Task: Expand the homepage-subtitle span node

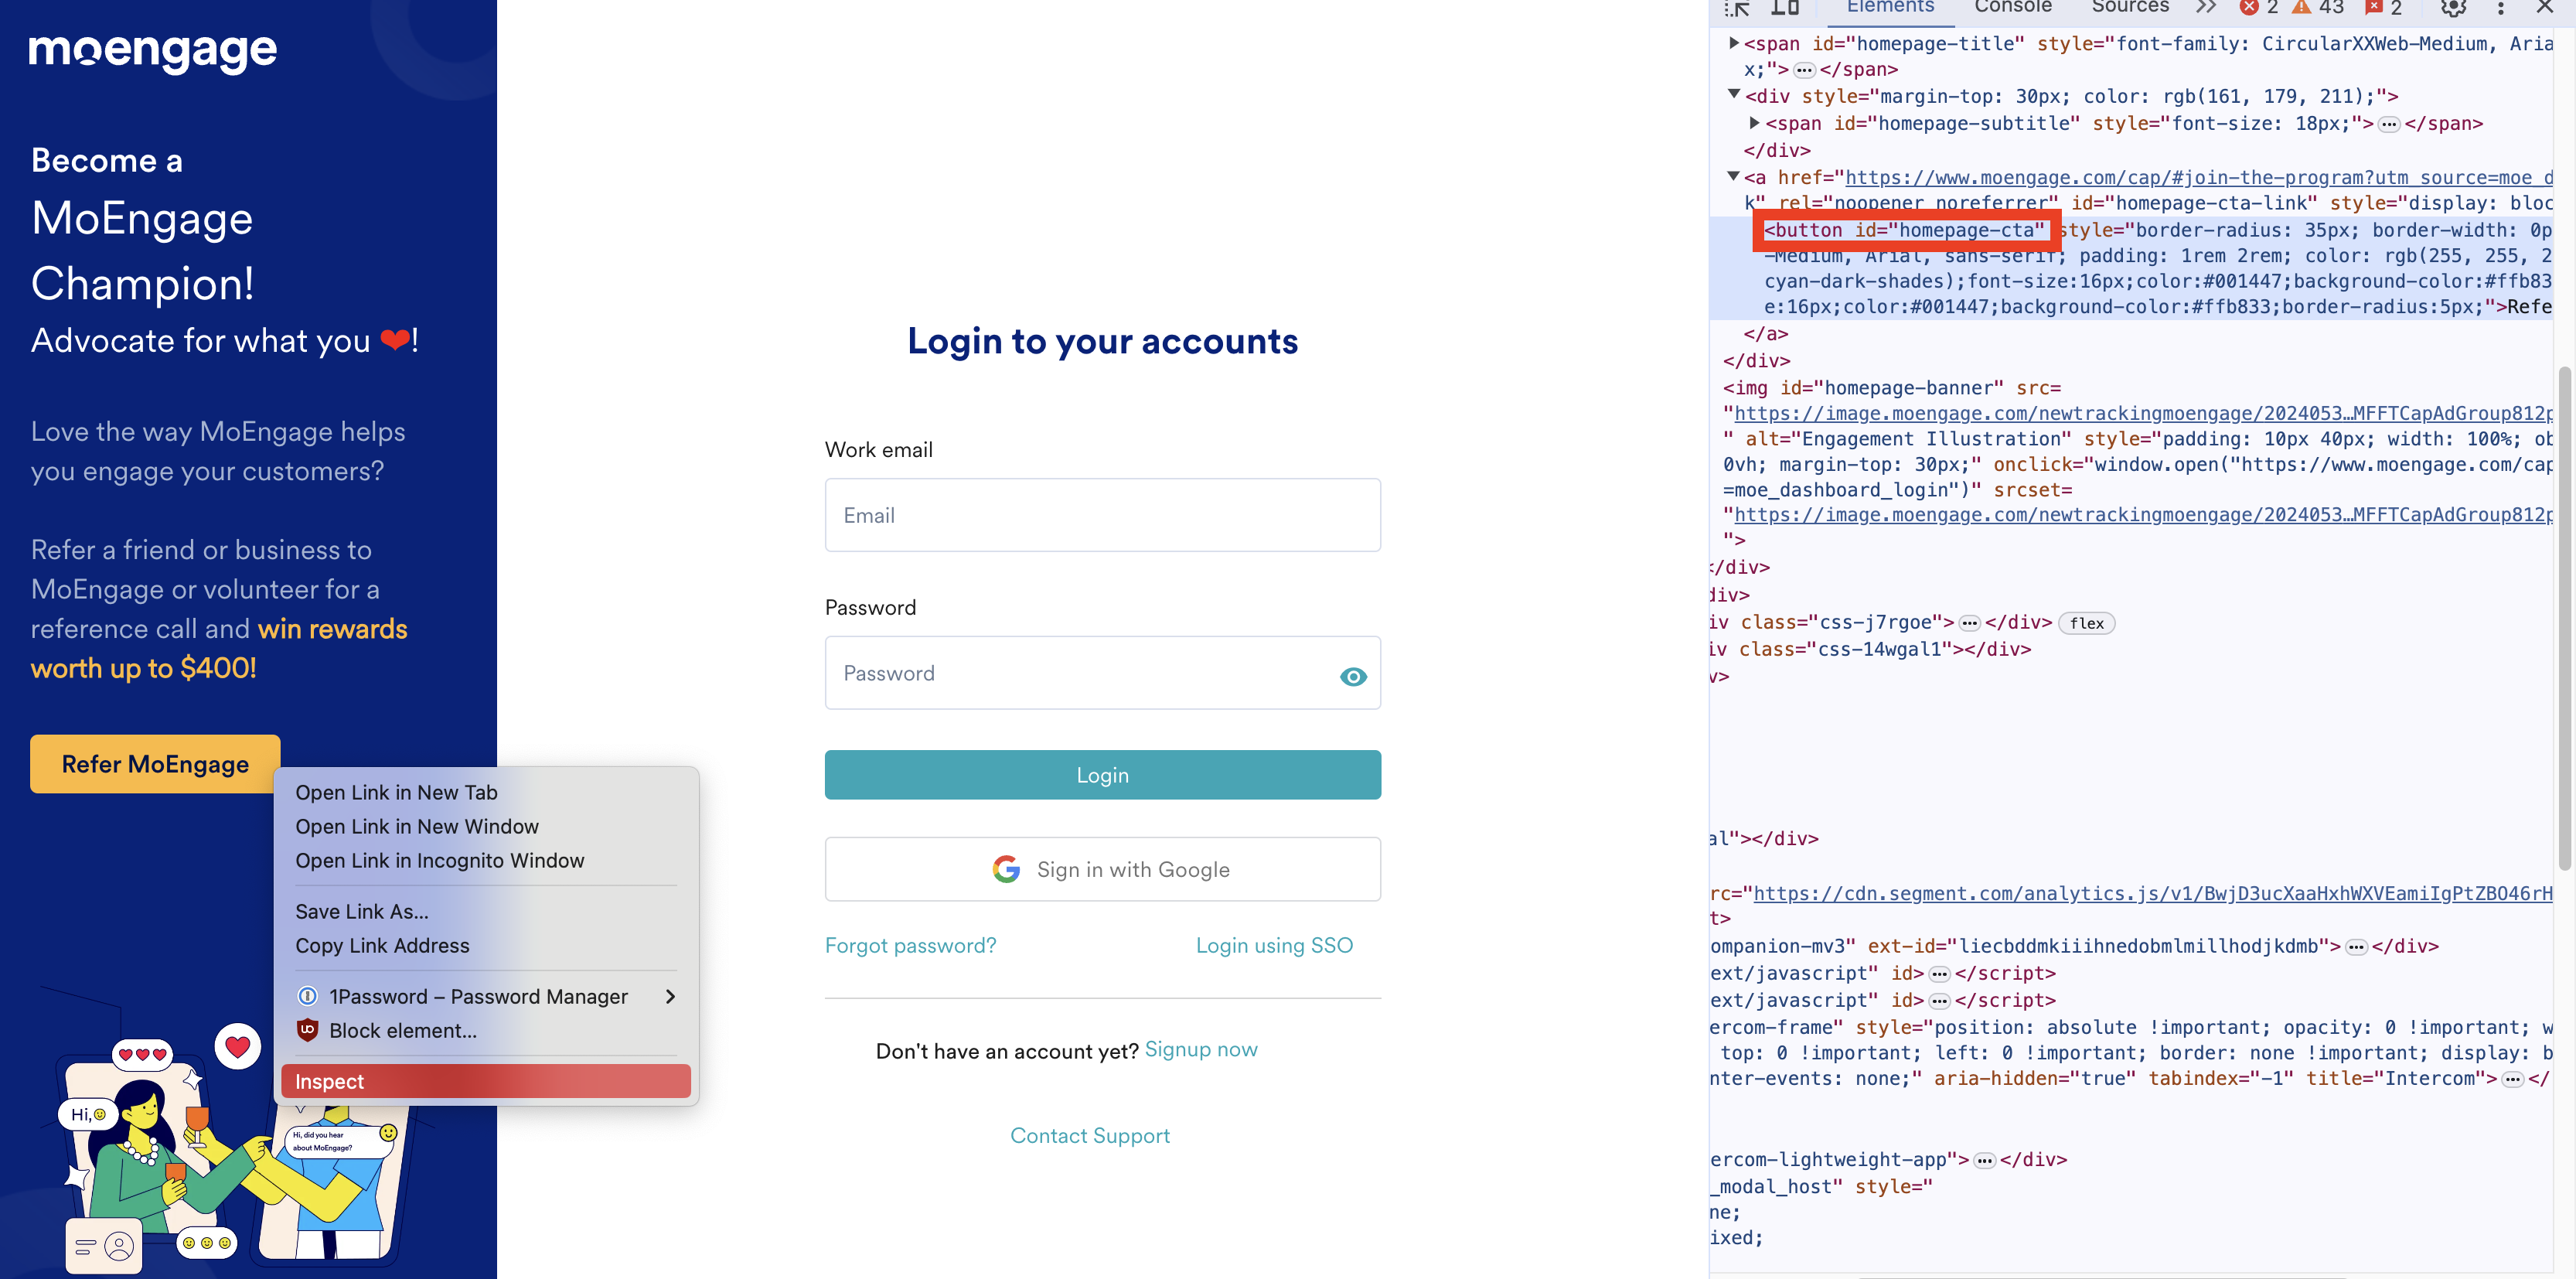Action: (x=1754, y=122)
